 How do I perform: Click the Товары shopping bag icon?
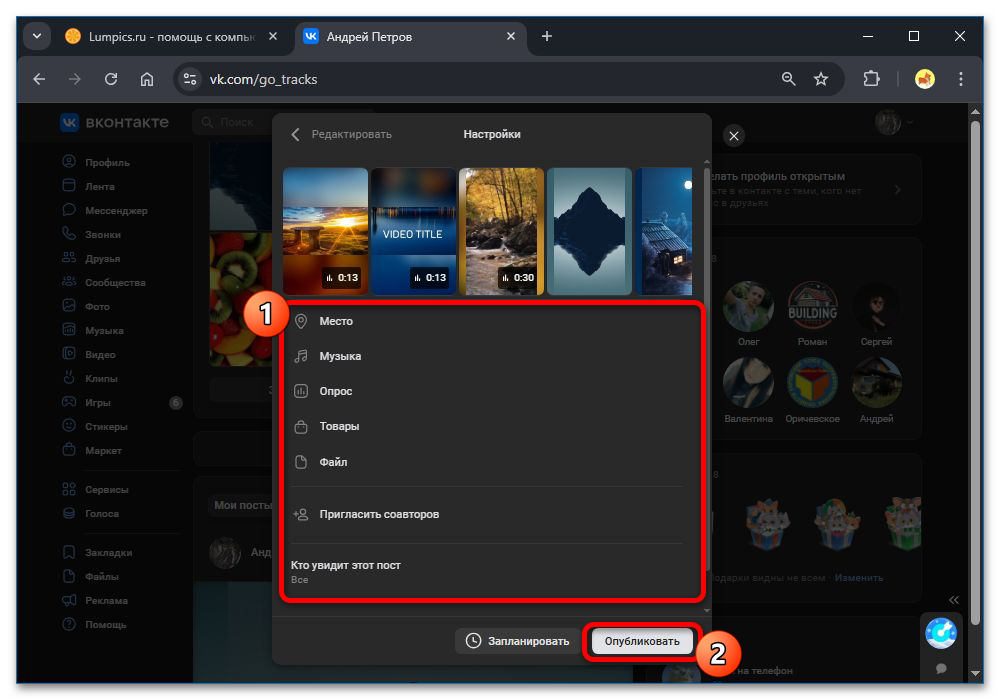(x=301, y=427)
